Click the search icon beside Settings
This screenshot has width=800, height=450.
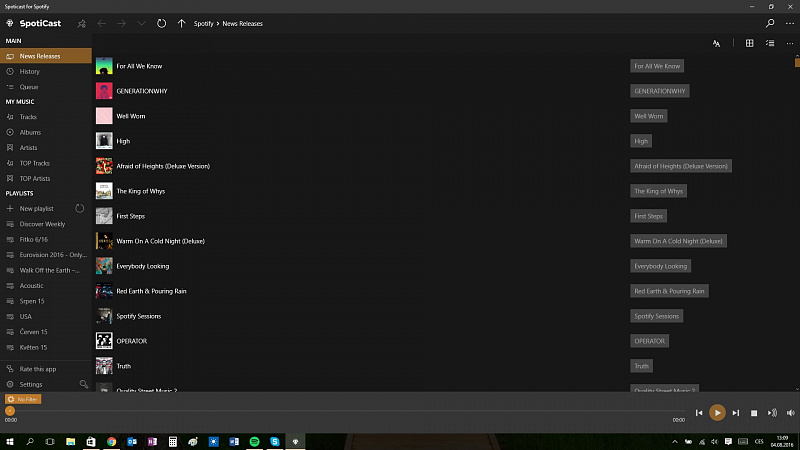pyautogui.click(x=84, y=384)
